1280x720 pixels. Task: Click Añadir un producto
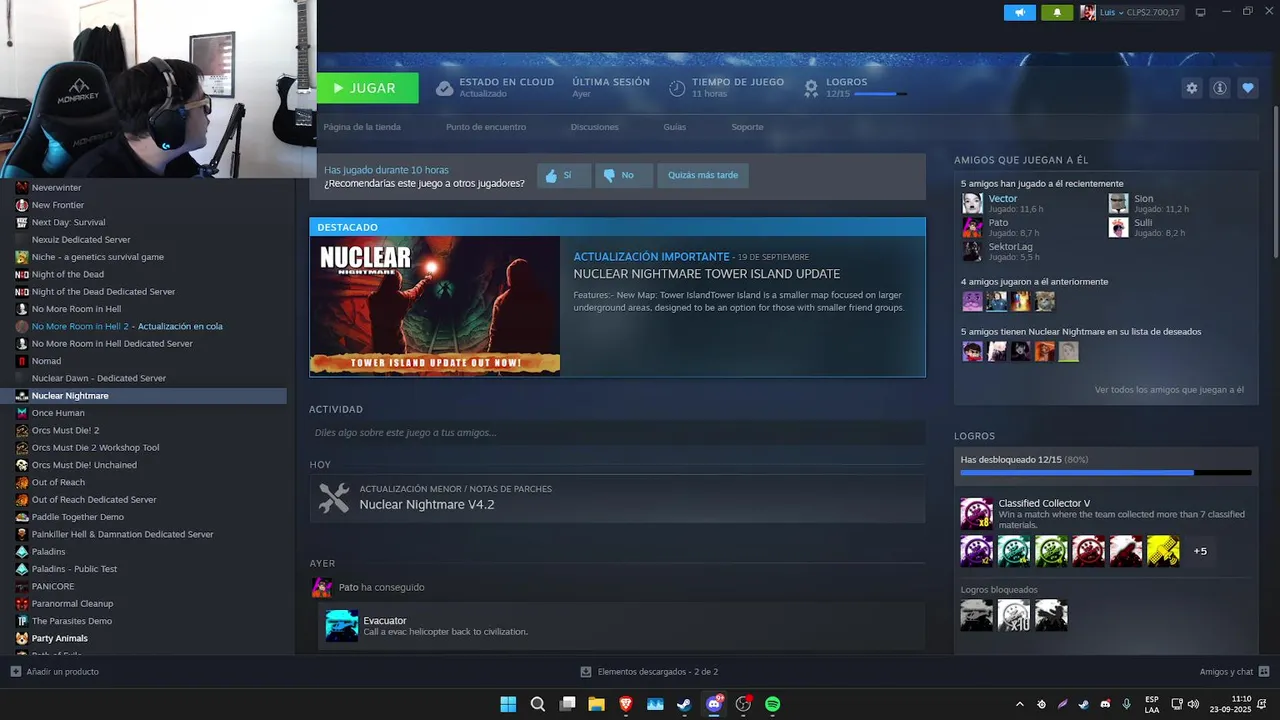coord(55,672)
